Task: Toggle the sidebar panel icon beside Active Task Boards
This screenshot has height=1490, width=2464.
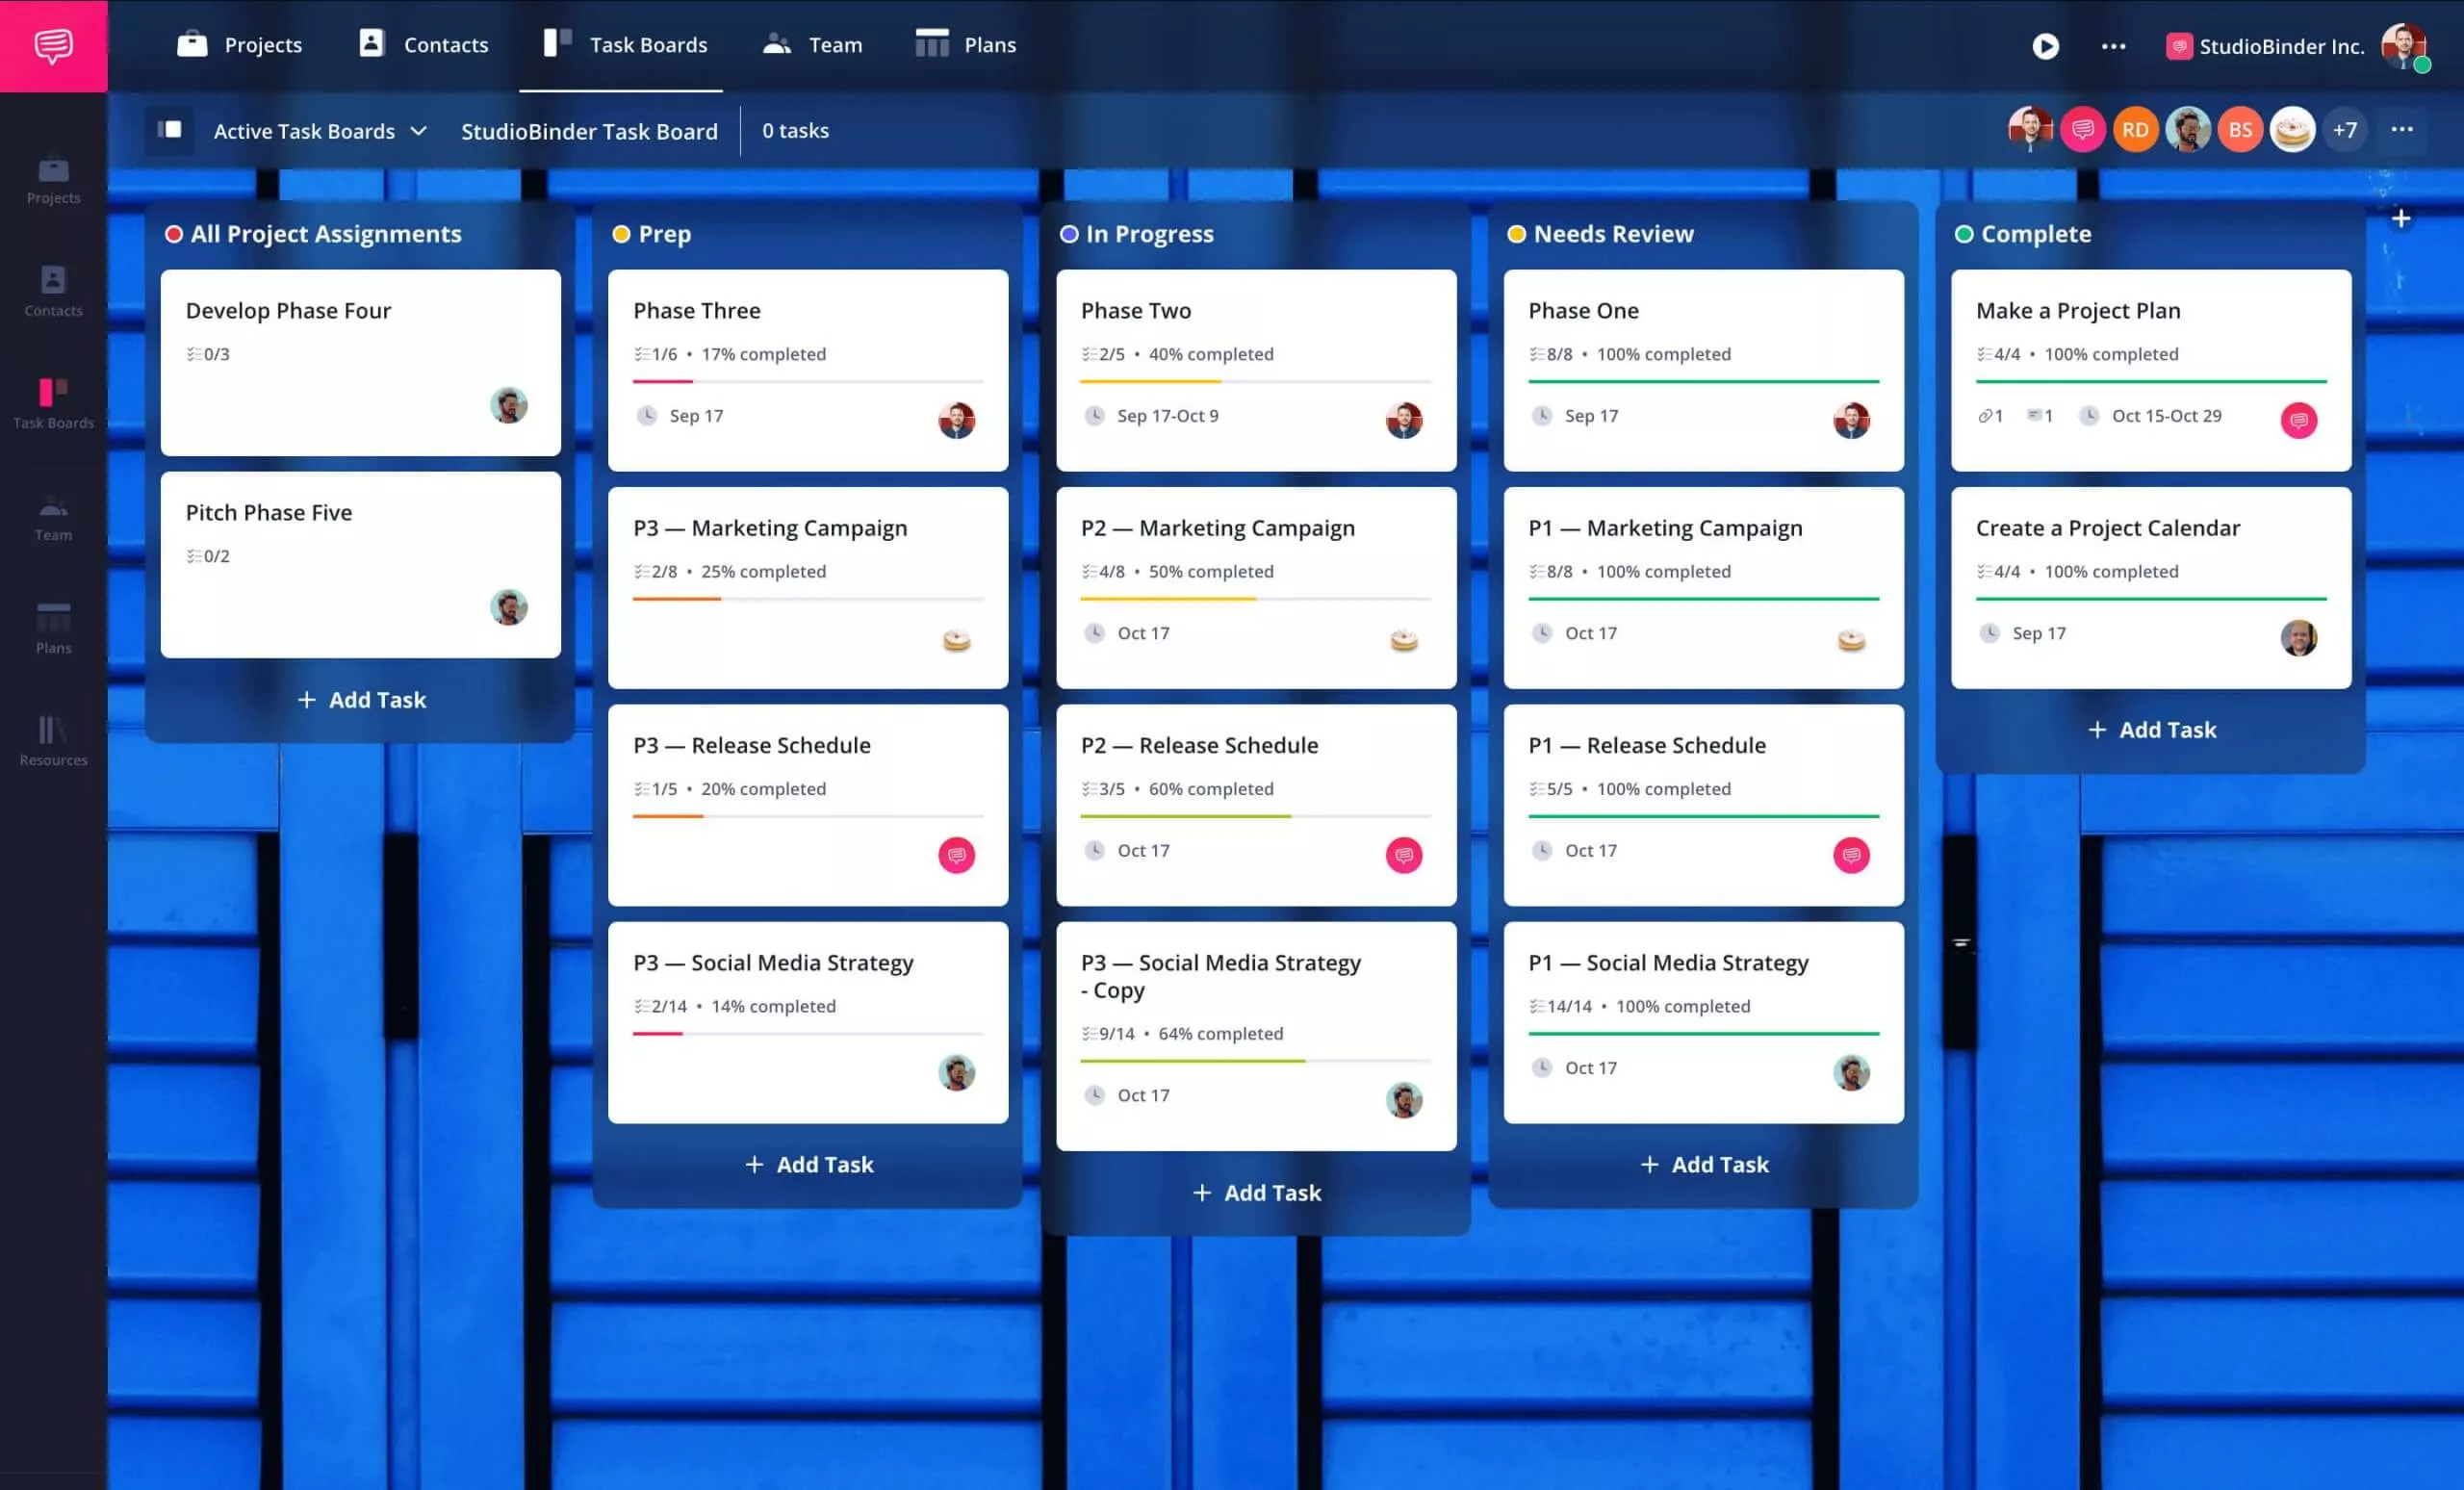Action: pos(170,130)
